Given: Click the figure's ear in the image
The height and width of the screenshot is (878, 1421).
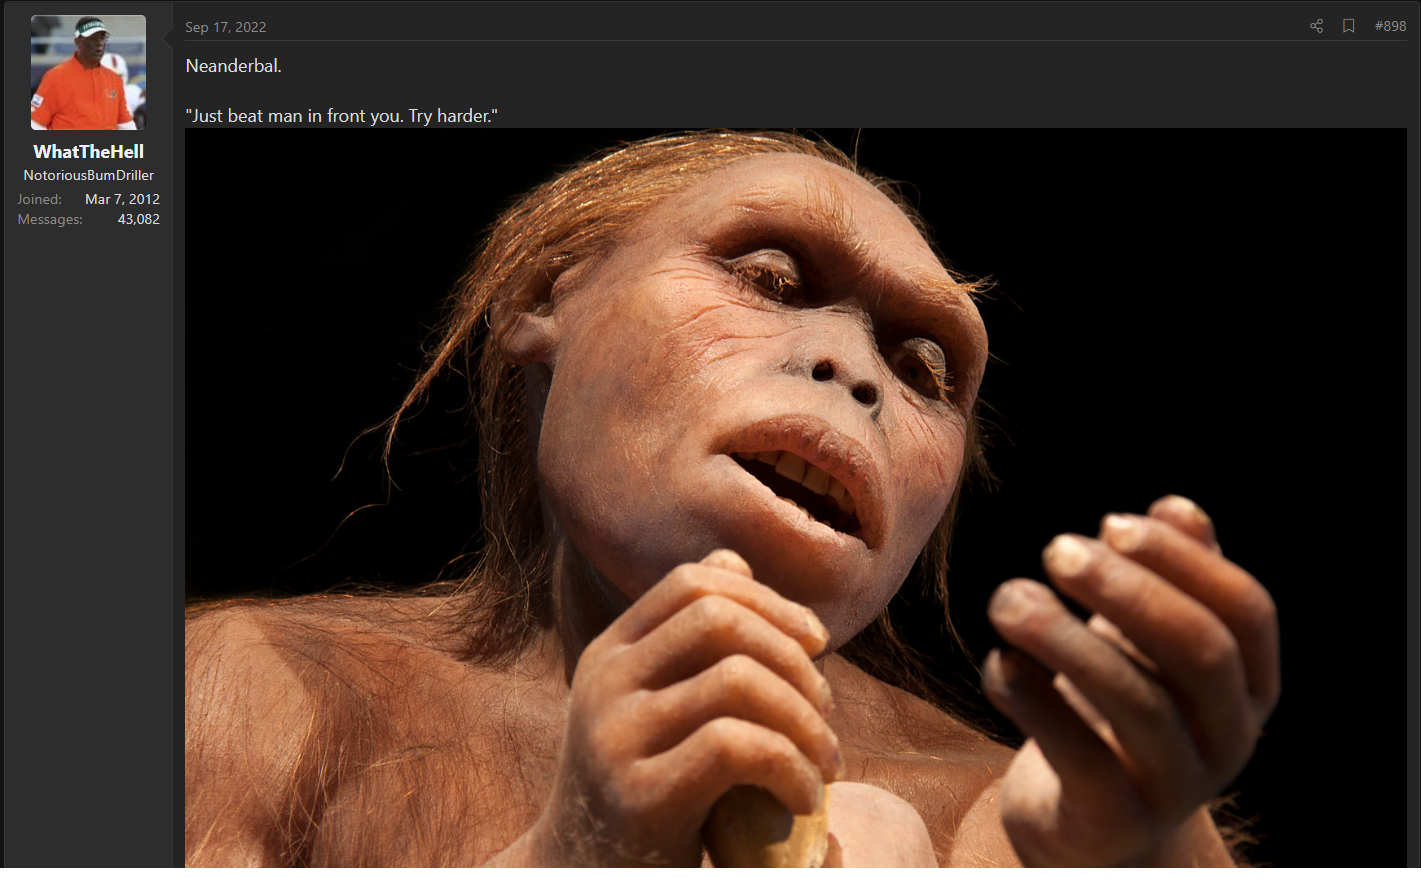Looking at the screenshot, I should coord(525,330).
